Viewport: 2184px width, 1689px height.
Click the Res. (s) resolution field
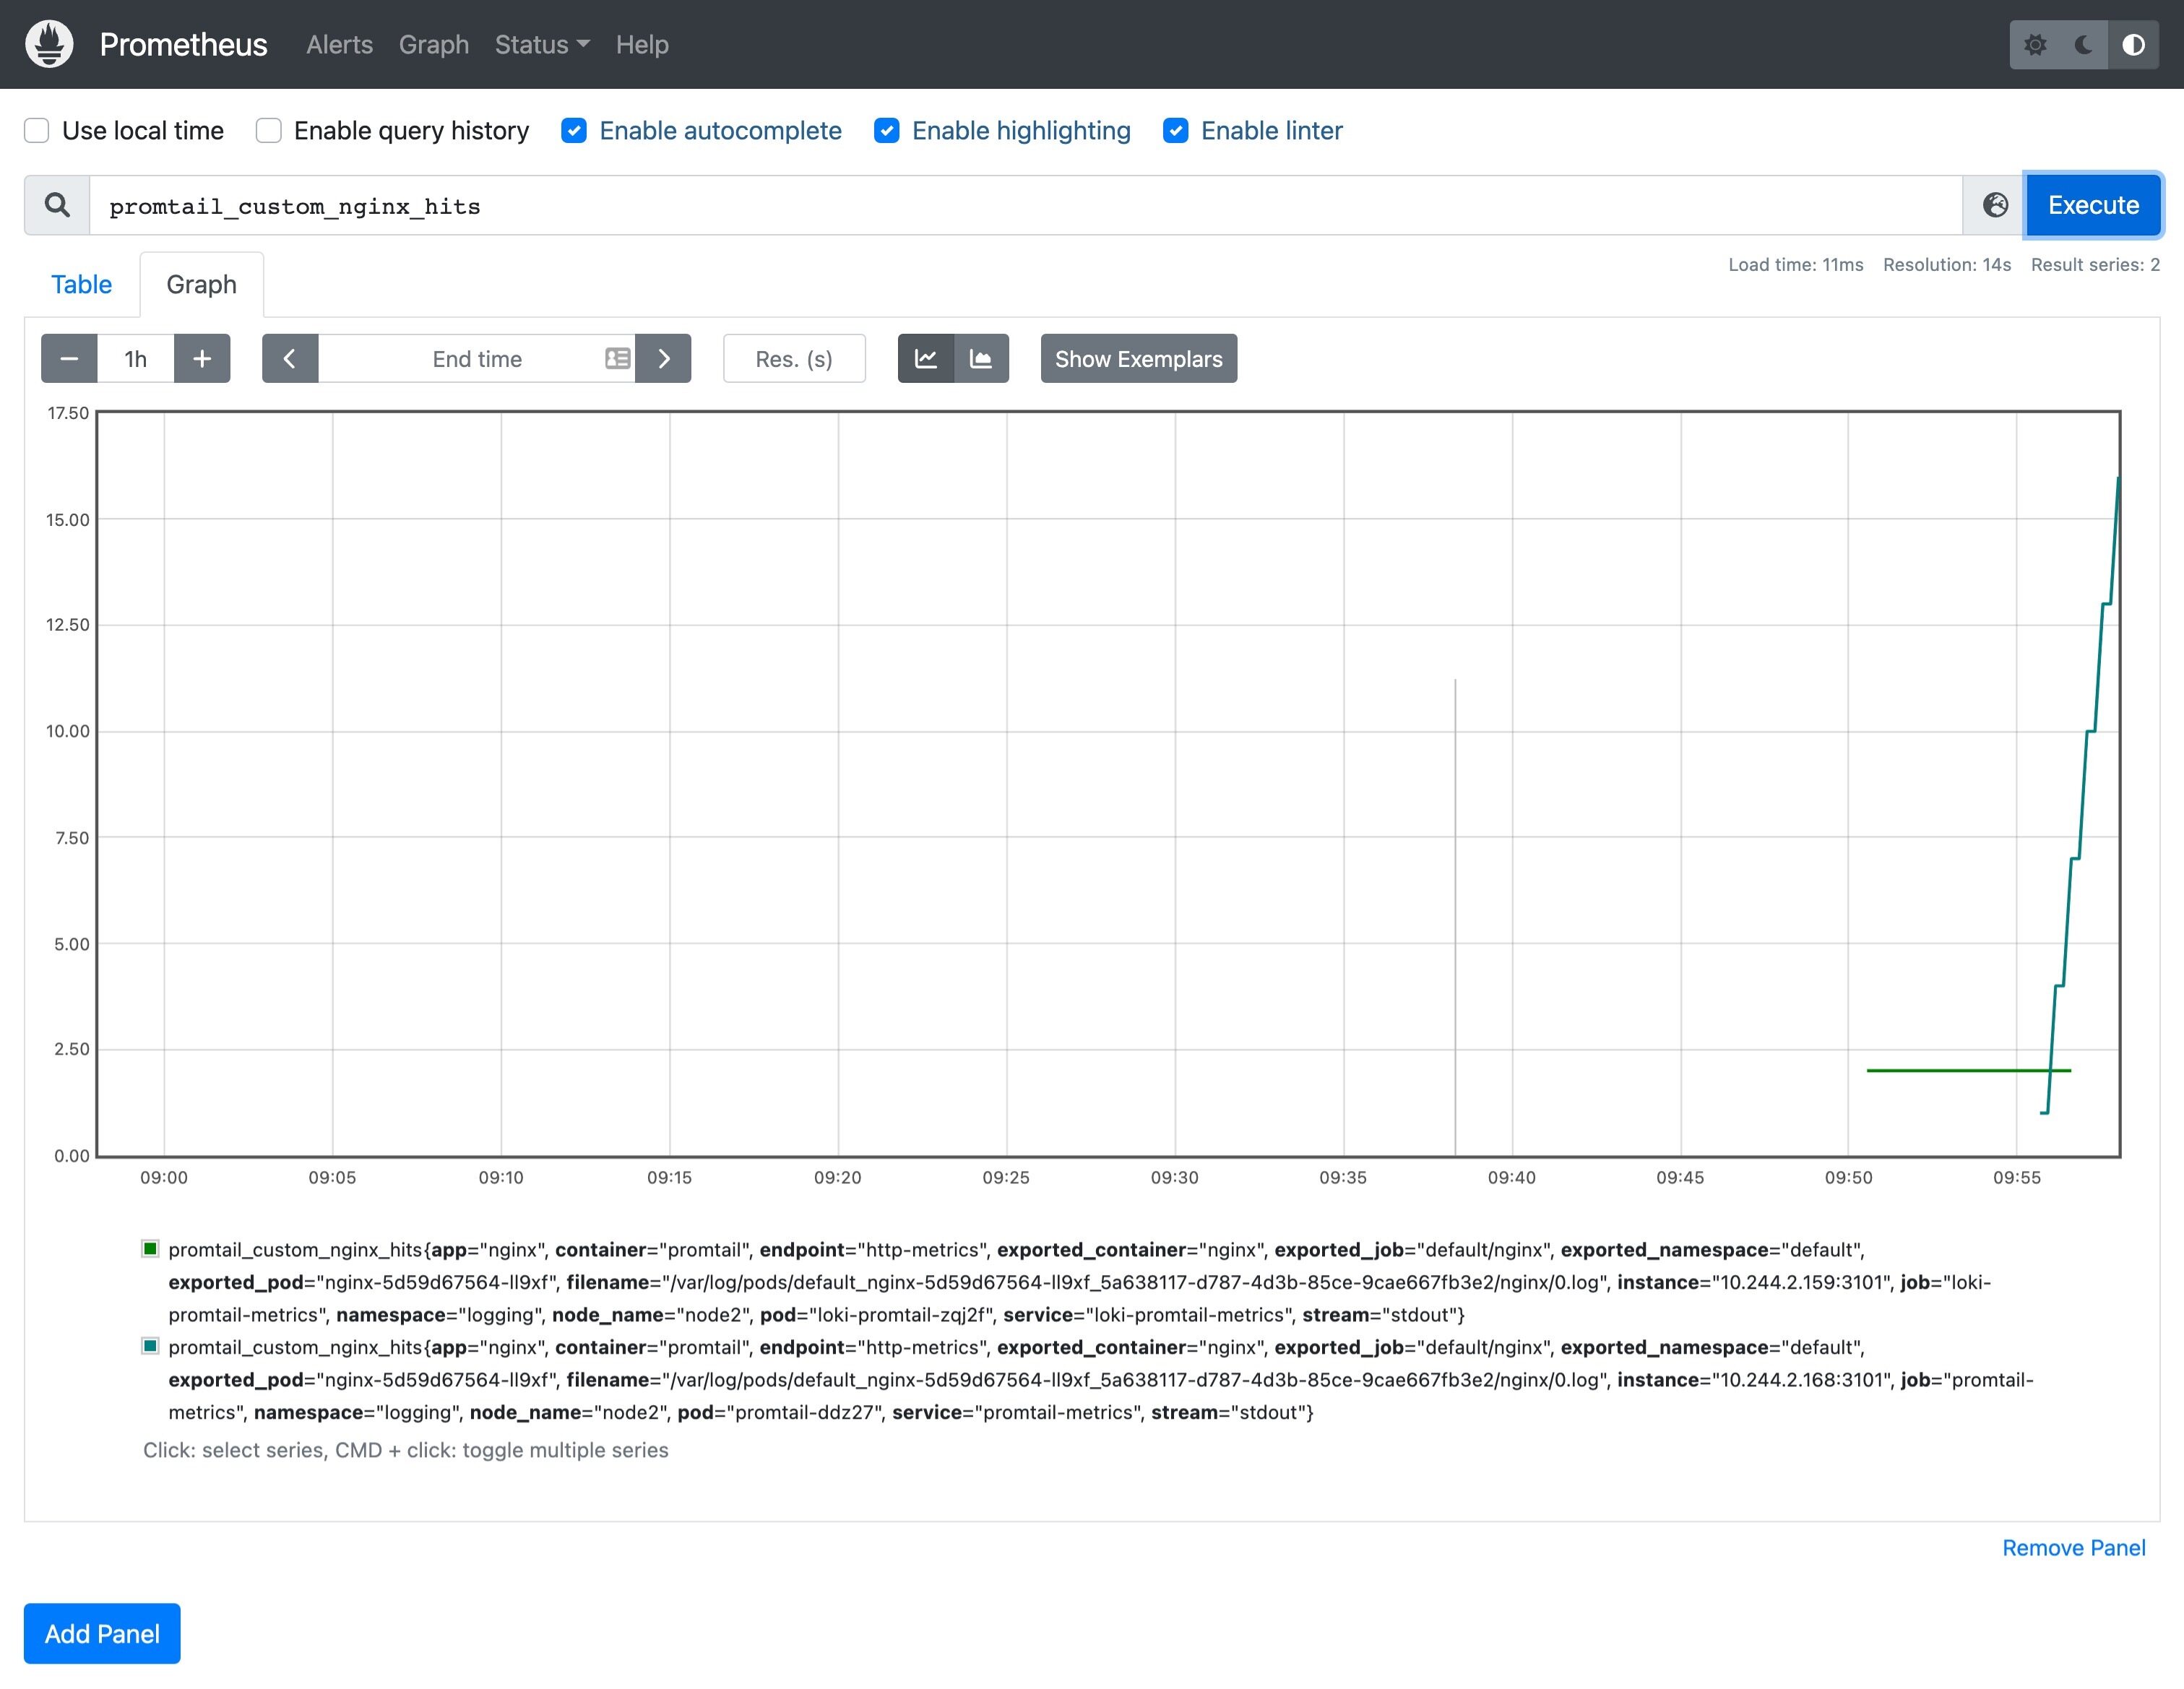[x=794, y=358]
